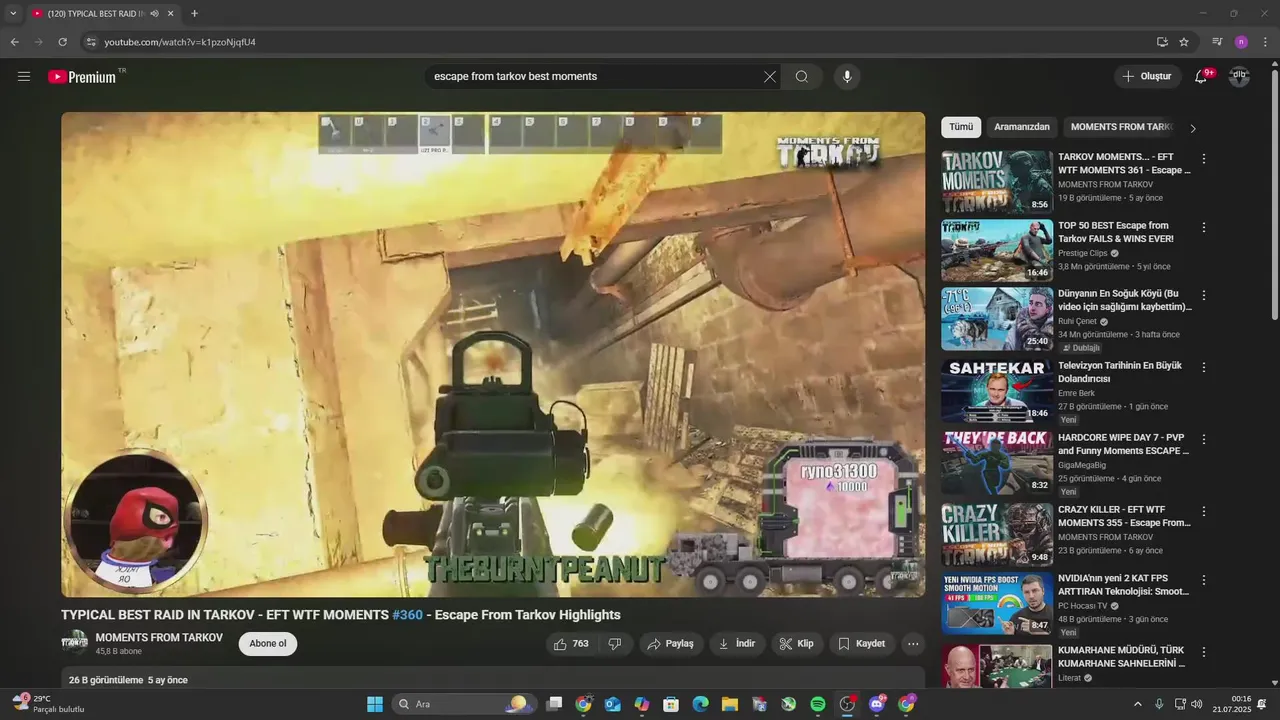
Task: Open File Explorer from the taskbar
Action: [730, 704]
